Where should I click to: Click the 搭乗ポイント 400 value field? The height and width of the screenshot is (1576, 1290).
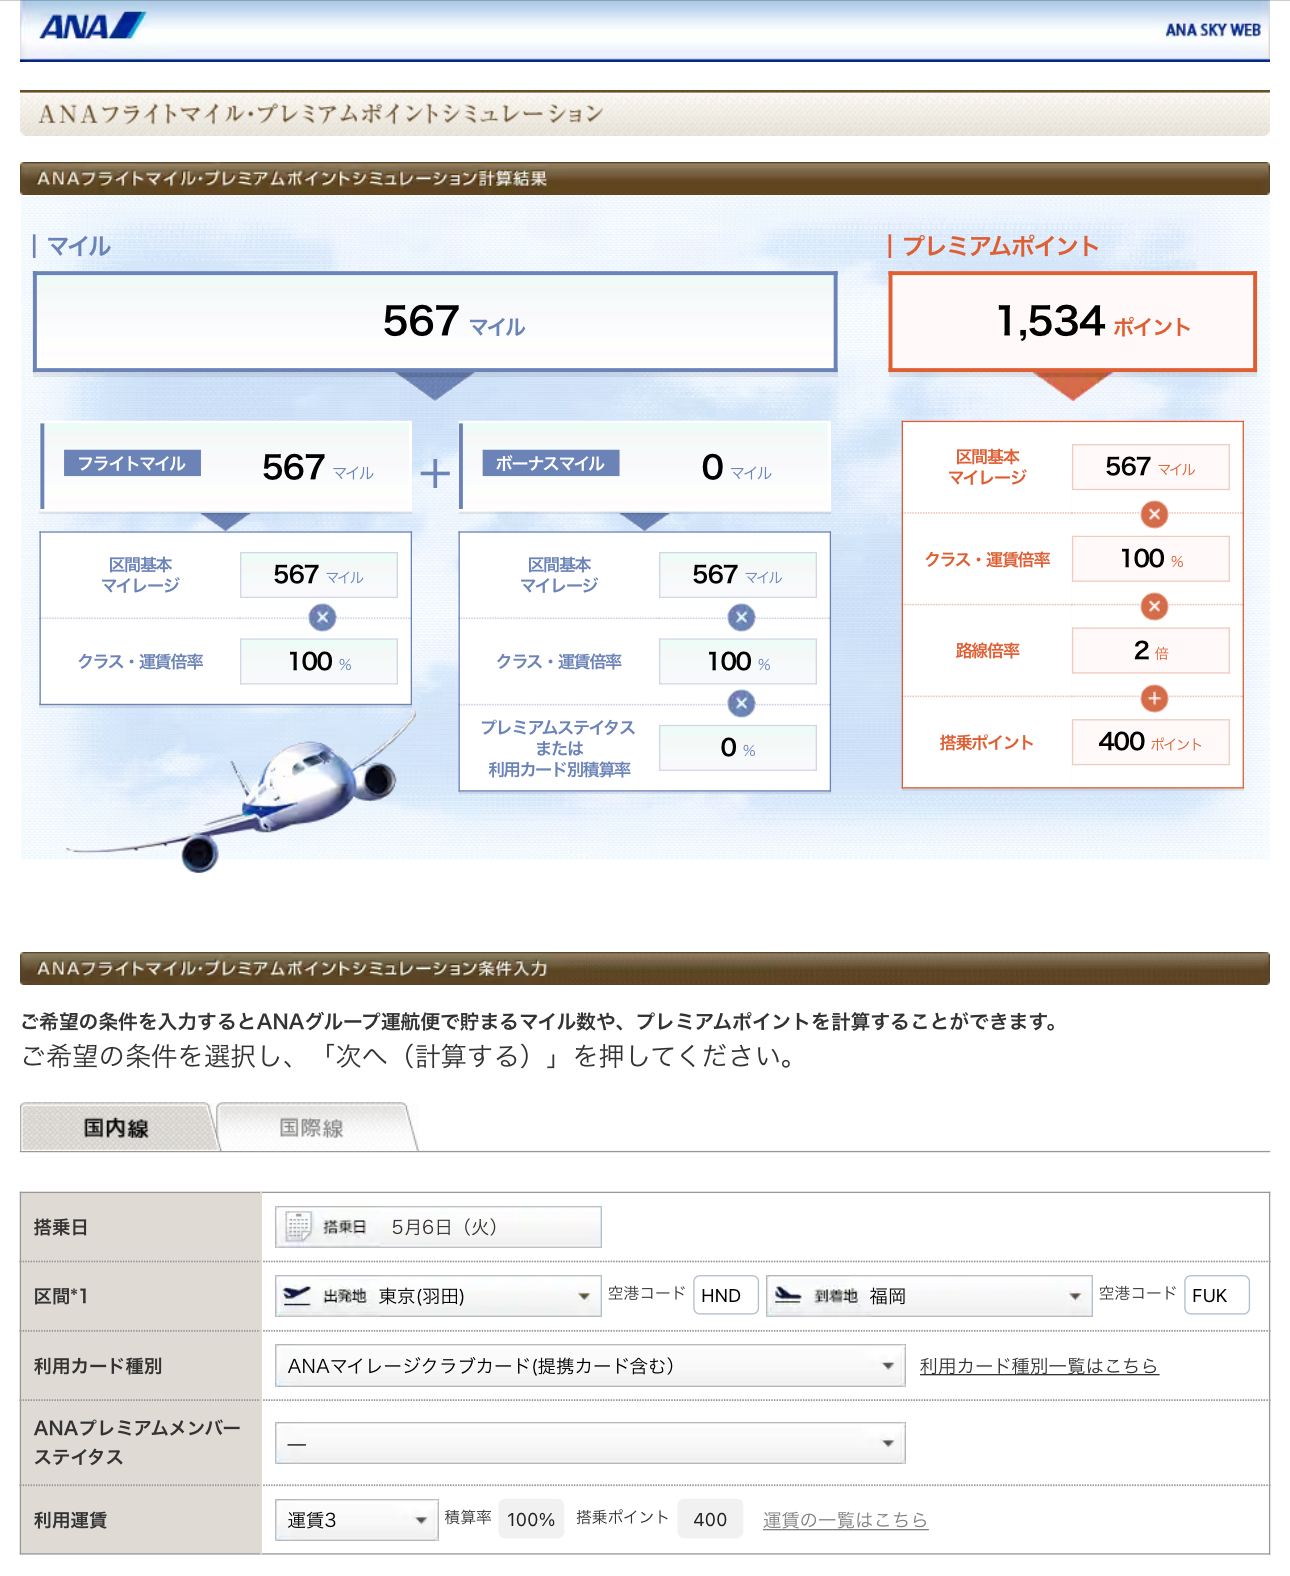(710, 1519)
